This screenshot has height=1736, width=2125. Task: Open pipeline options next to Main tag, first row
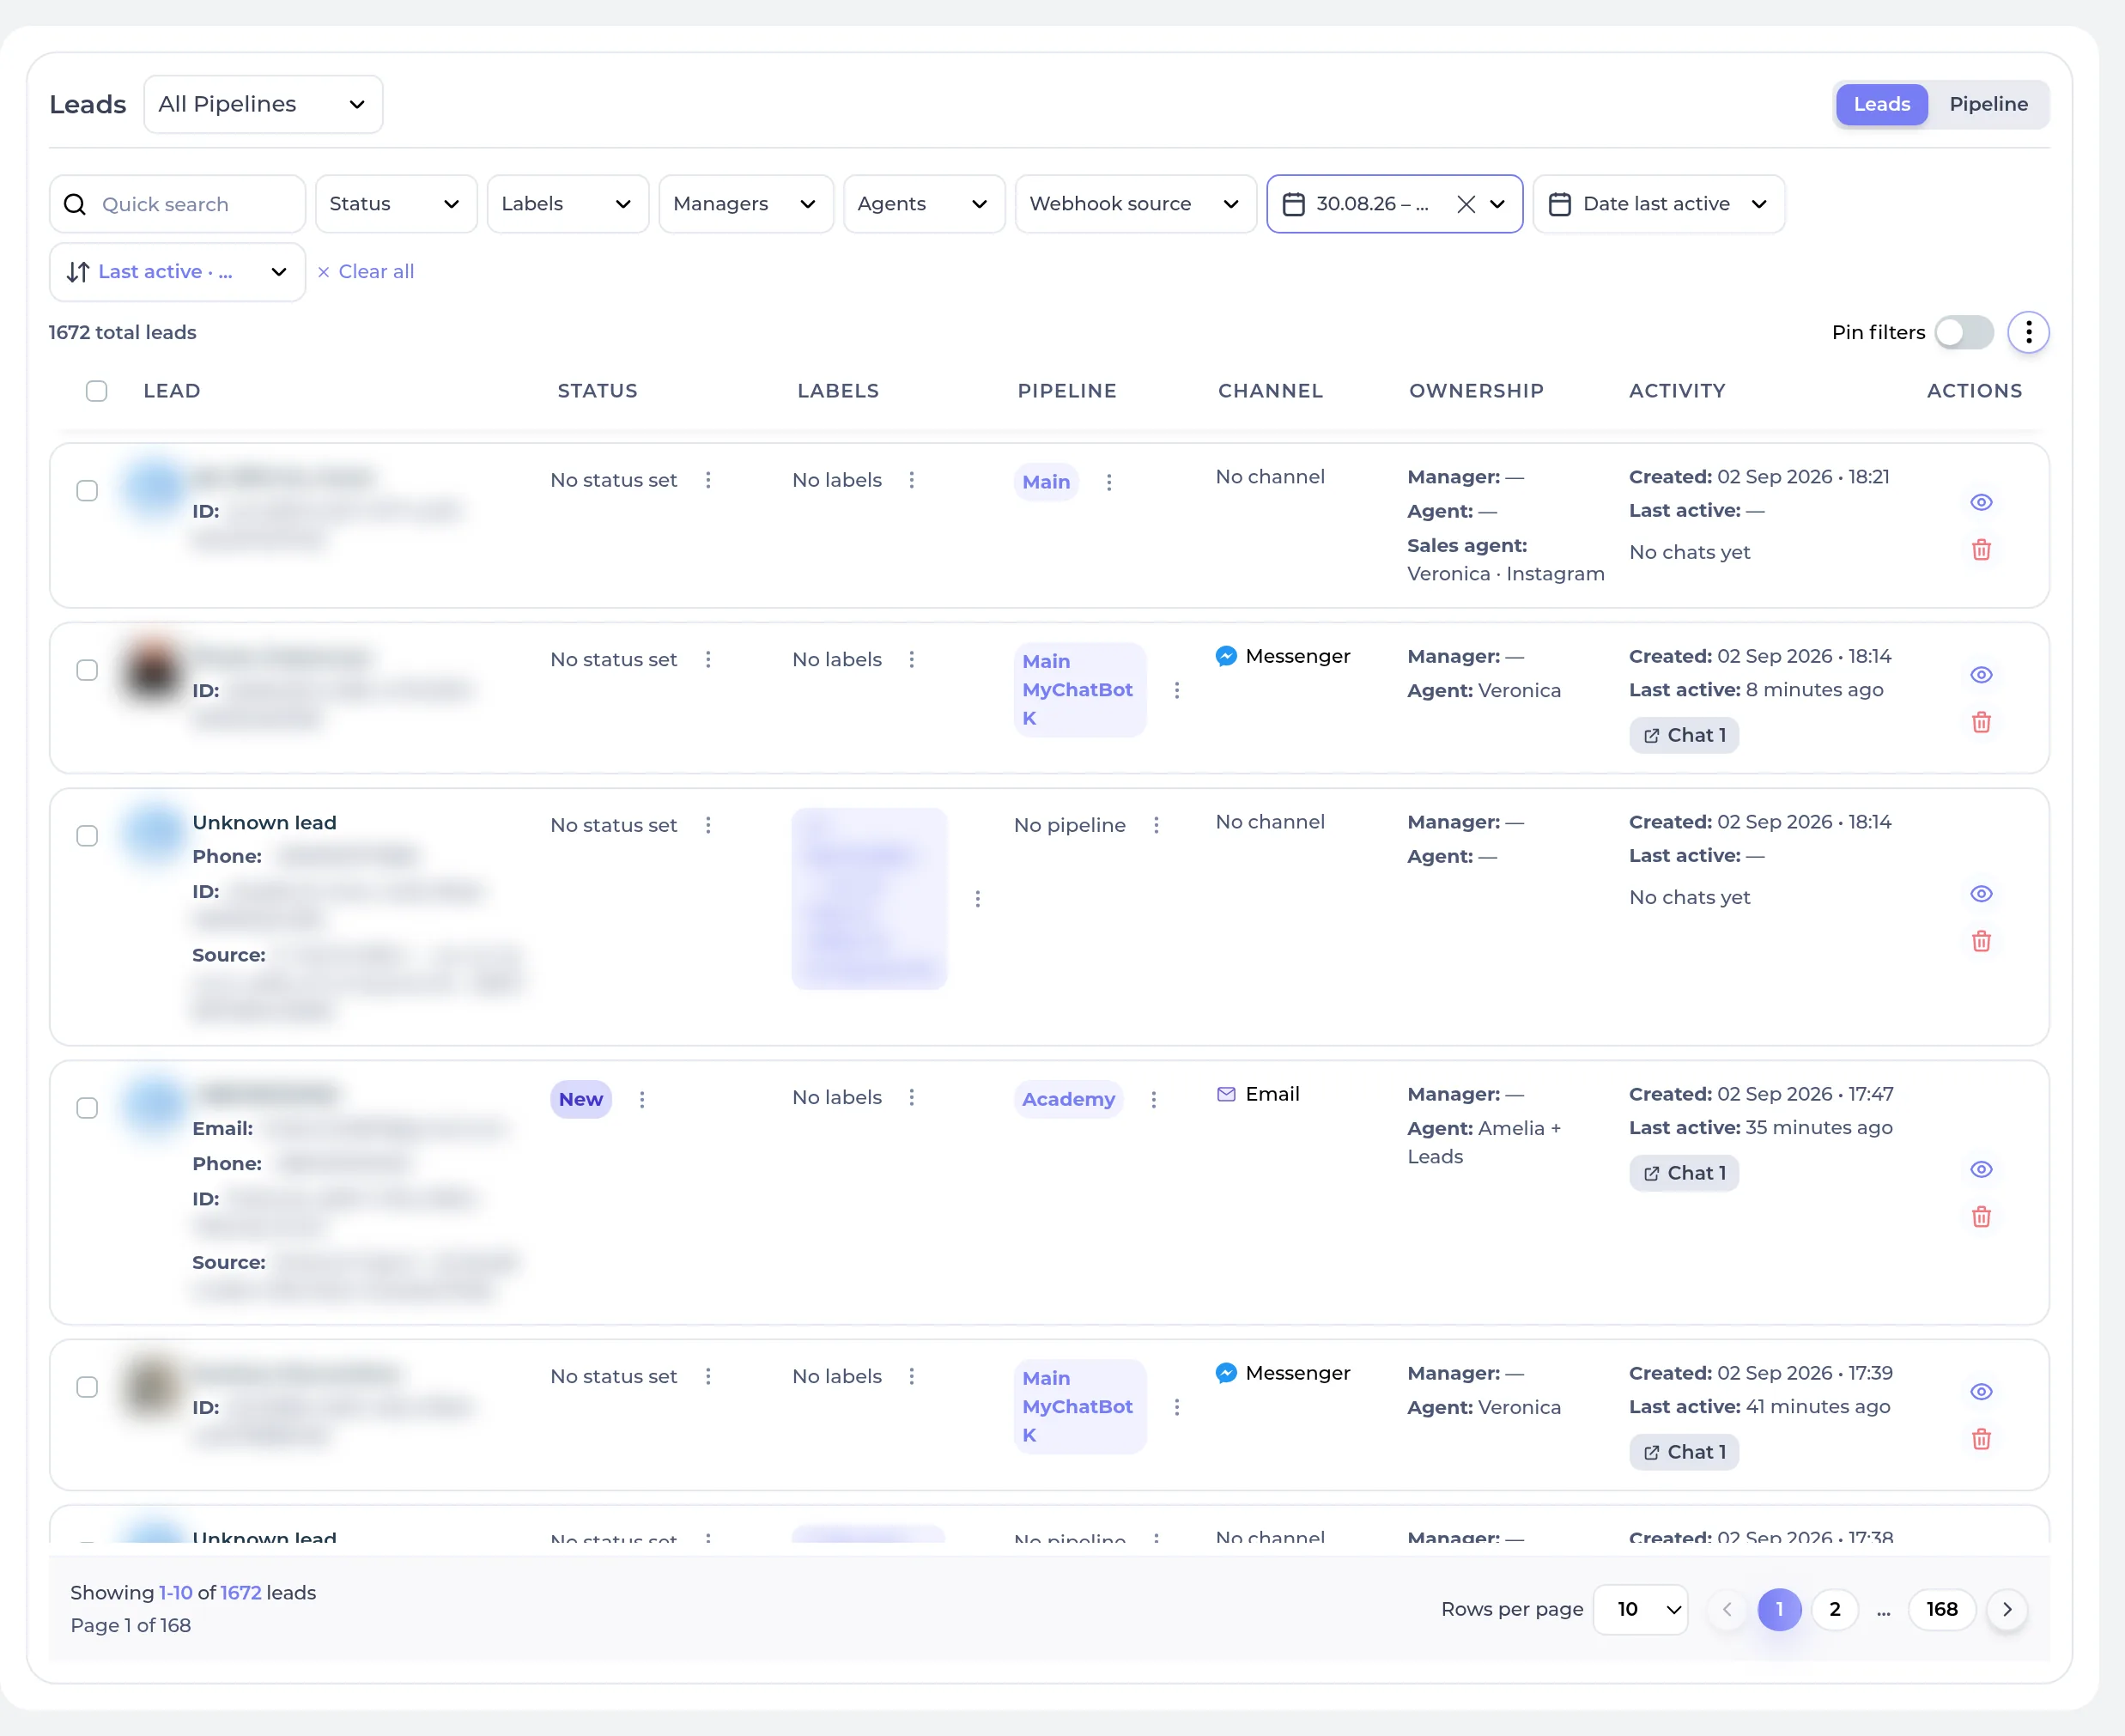coord(1109,482)
